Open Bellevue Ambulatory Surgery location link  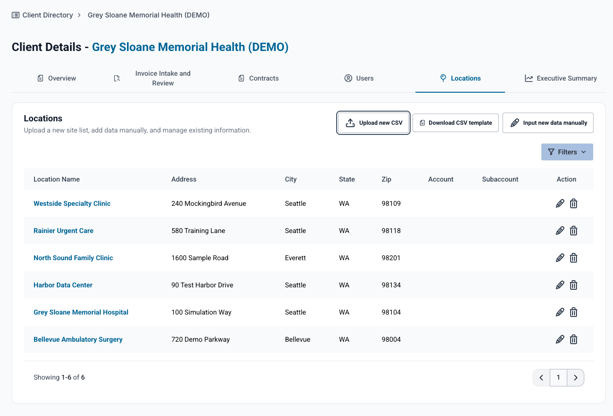(78, 339)
